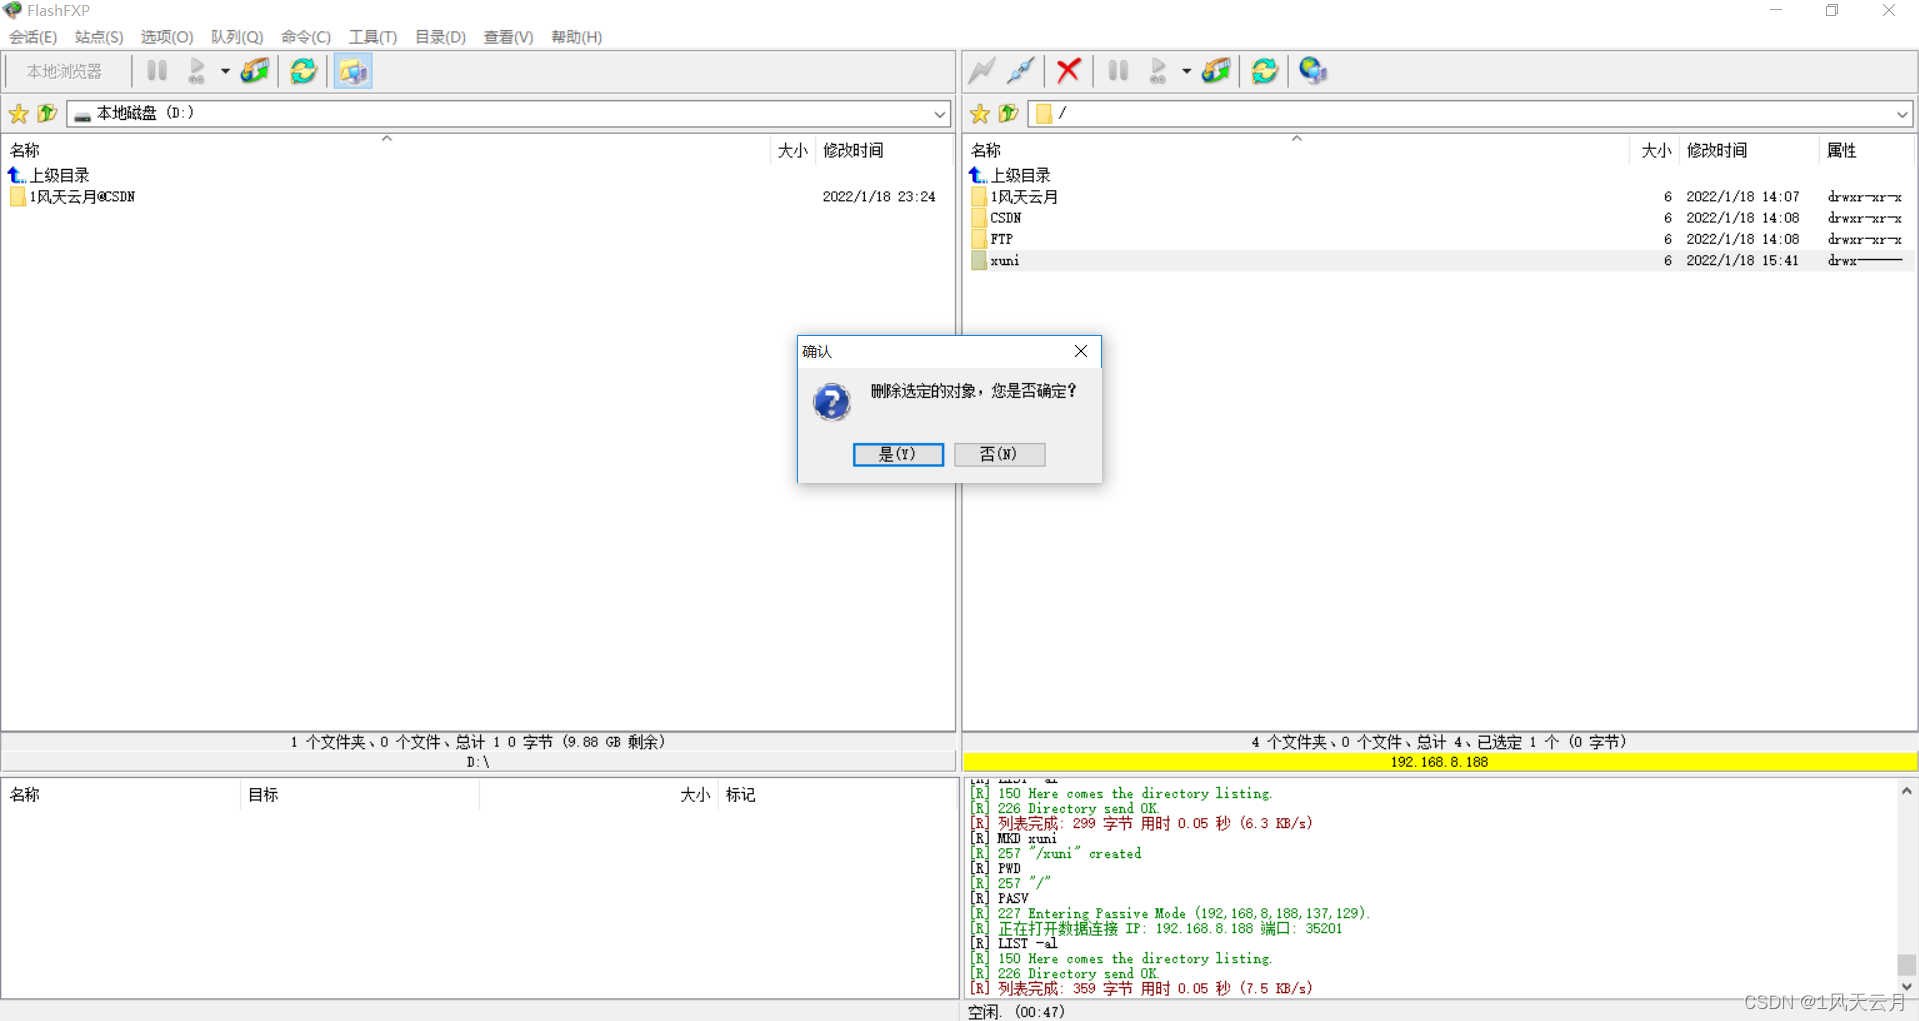Open the local transfer play dropdown arrow
This screenshot has width=1919, height=1021.
(x=225, y=71)
